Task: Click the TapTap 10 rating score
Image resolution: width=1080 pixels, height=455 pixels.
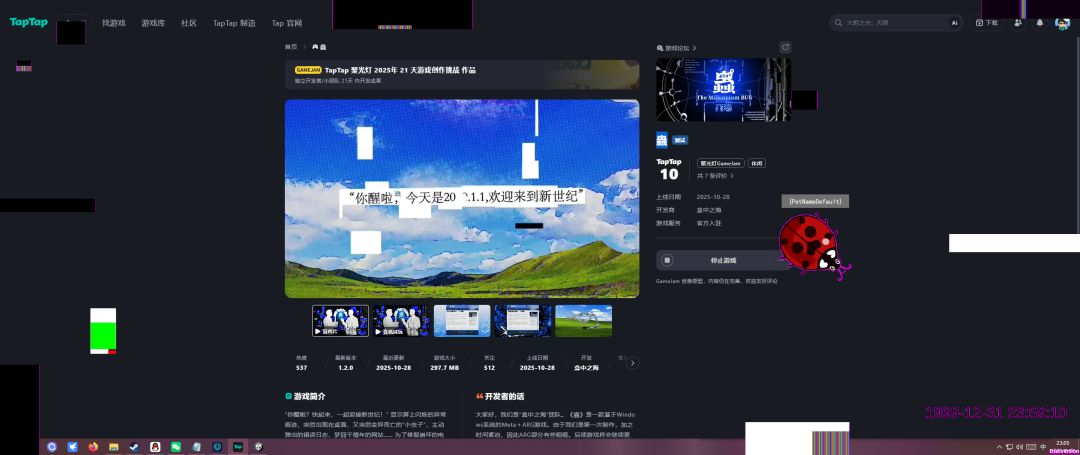Action: click(669, 169)
